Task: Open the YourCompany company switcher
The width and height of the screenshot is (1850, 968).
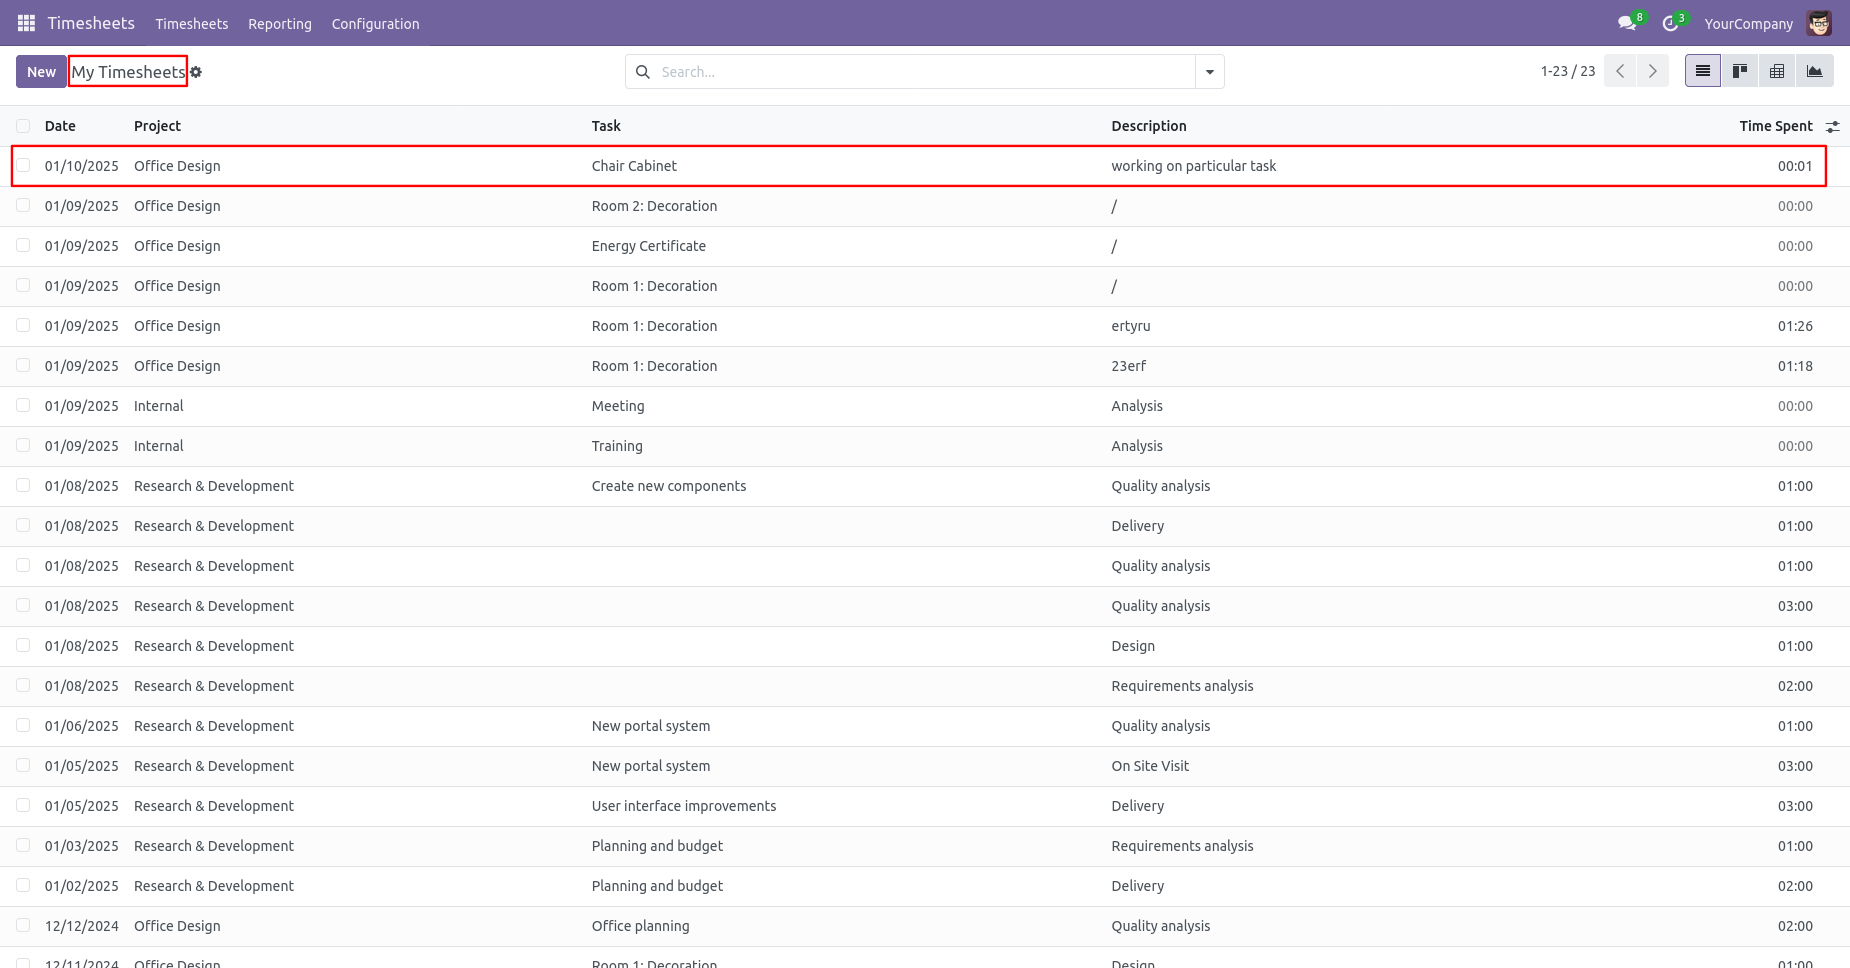Action: [1748, 24]
